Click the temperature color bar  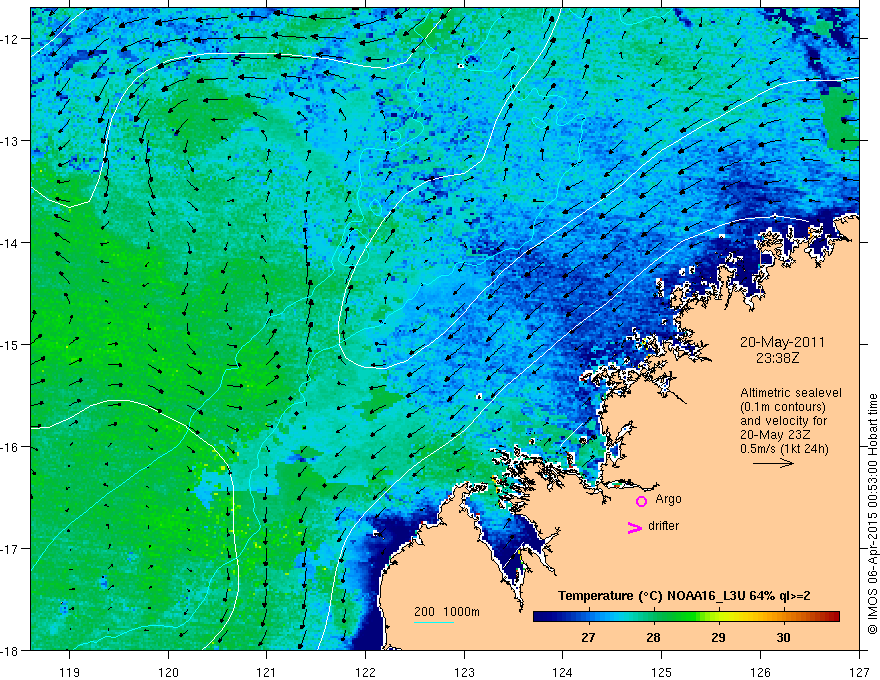[686, 617]
